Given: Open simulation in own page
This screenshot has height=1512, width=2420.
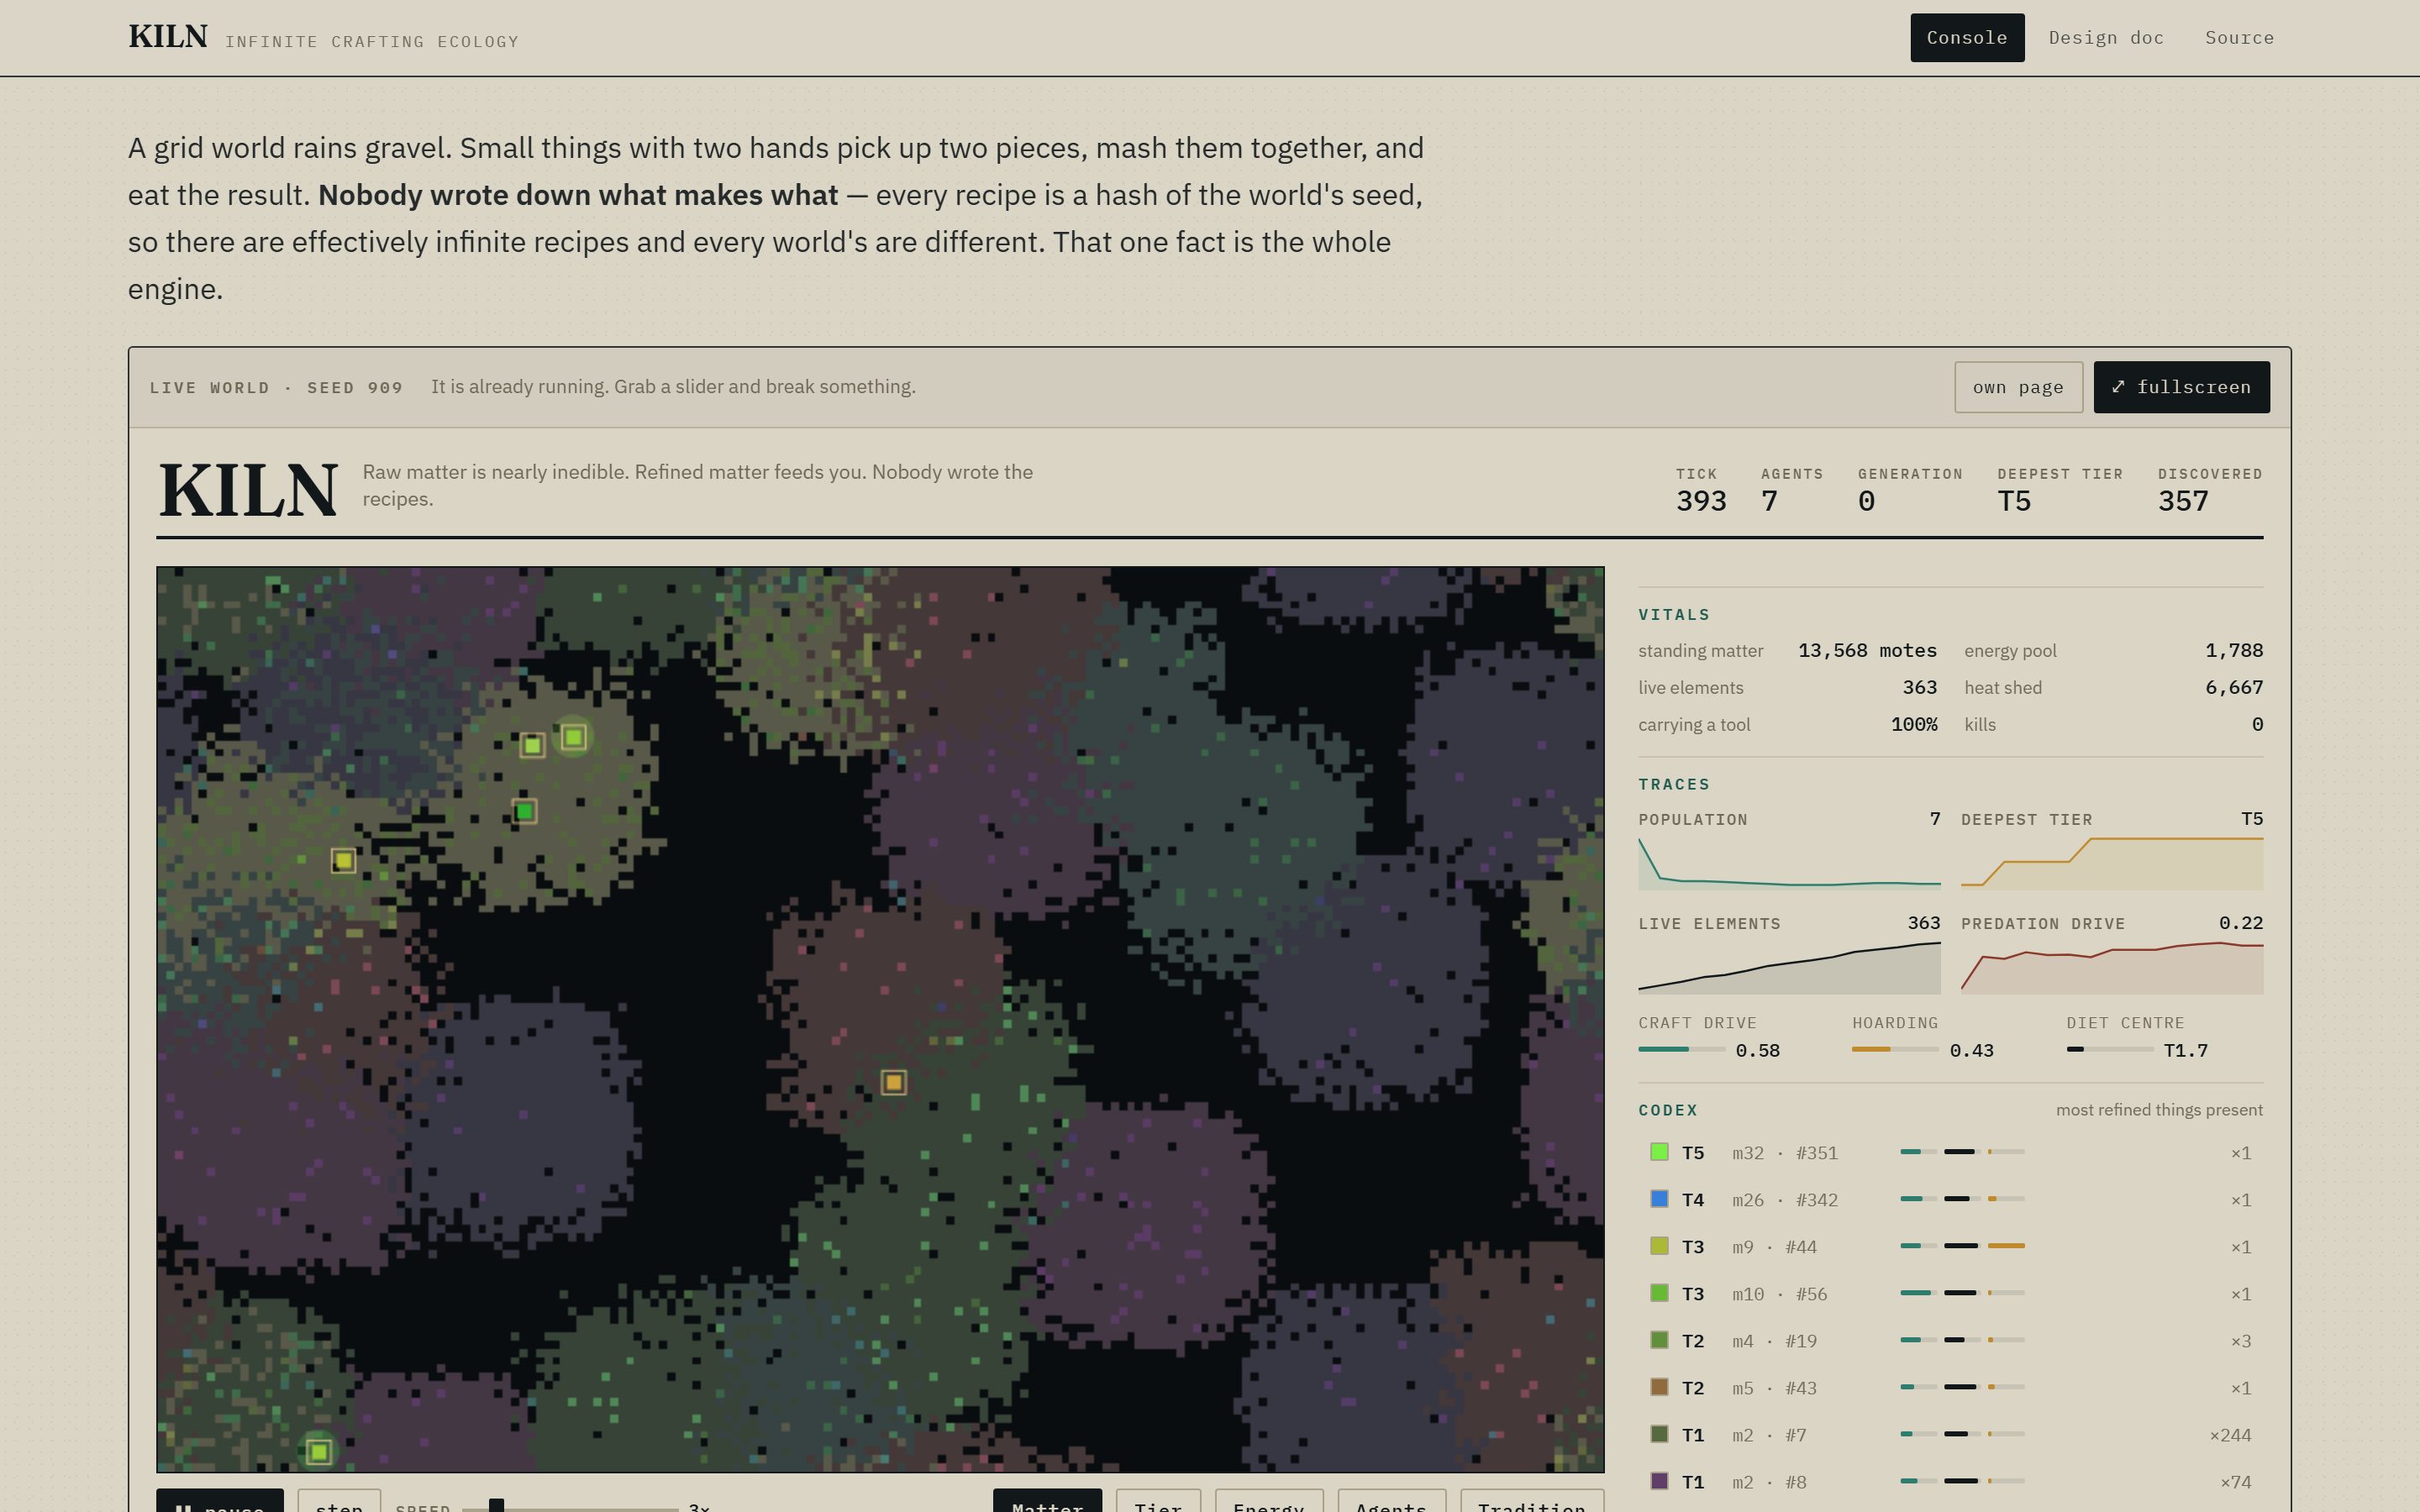Looking at the screenshot, I should tap(2018, 387).
